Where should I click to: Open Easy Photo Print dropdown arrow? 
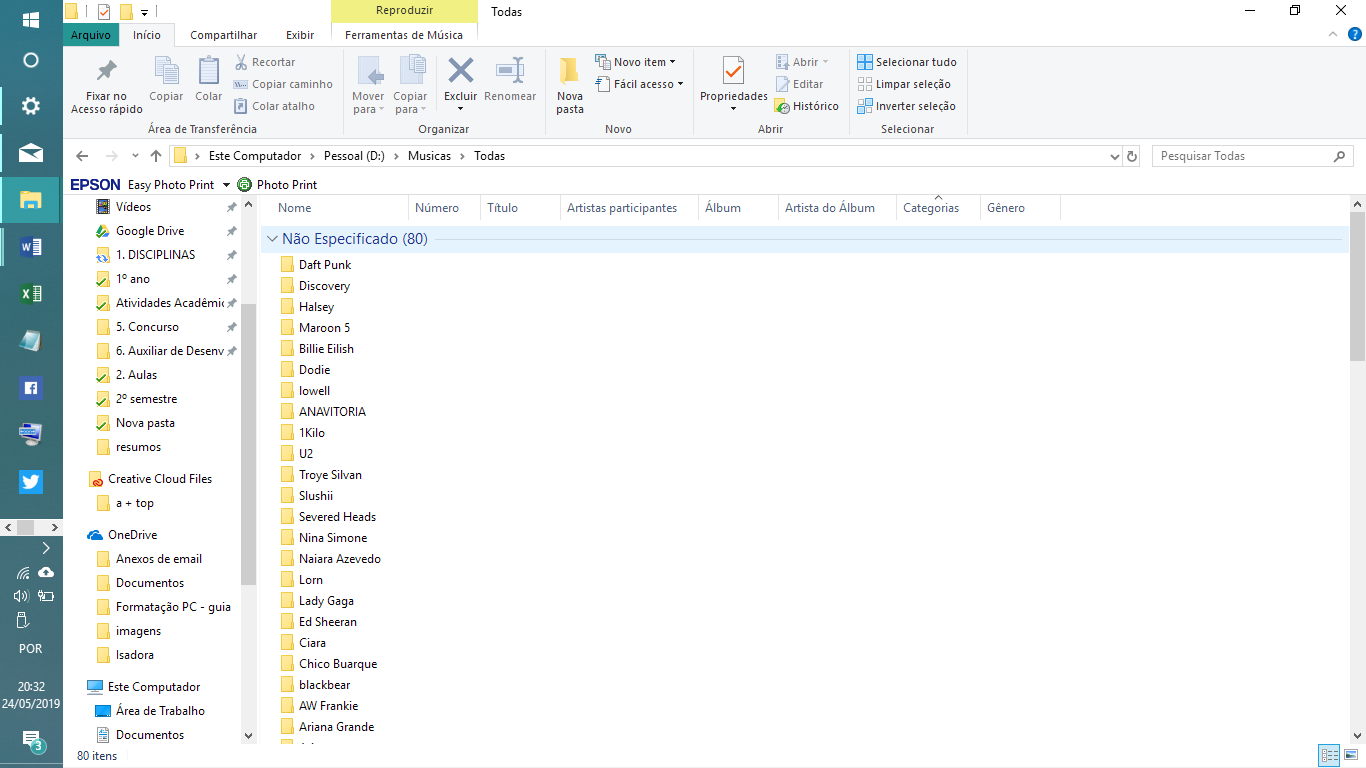(x=226, y=185)
